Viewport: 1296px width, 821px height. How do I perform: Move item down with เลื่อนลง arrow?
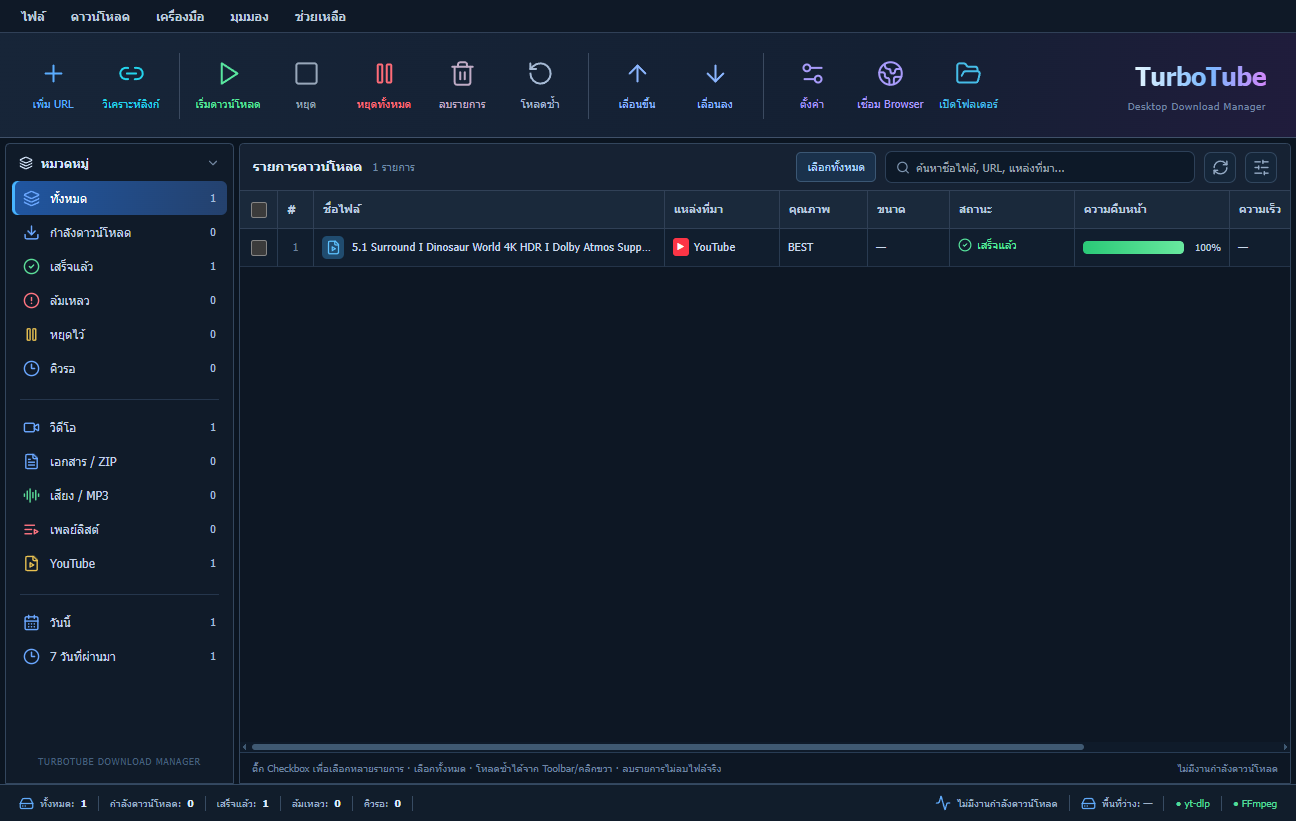click(x=715, y=73)
